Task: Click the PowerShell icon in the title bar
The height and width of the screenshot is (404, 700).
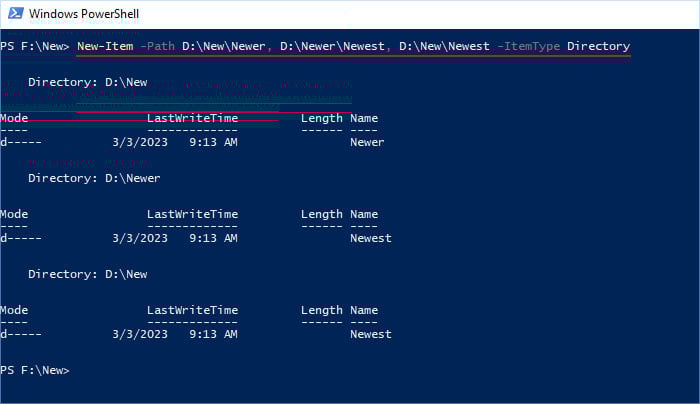Action: [16, 13]
